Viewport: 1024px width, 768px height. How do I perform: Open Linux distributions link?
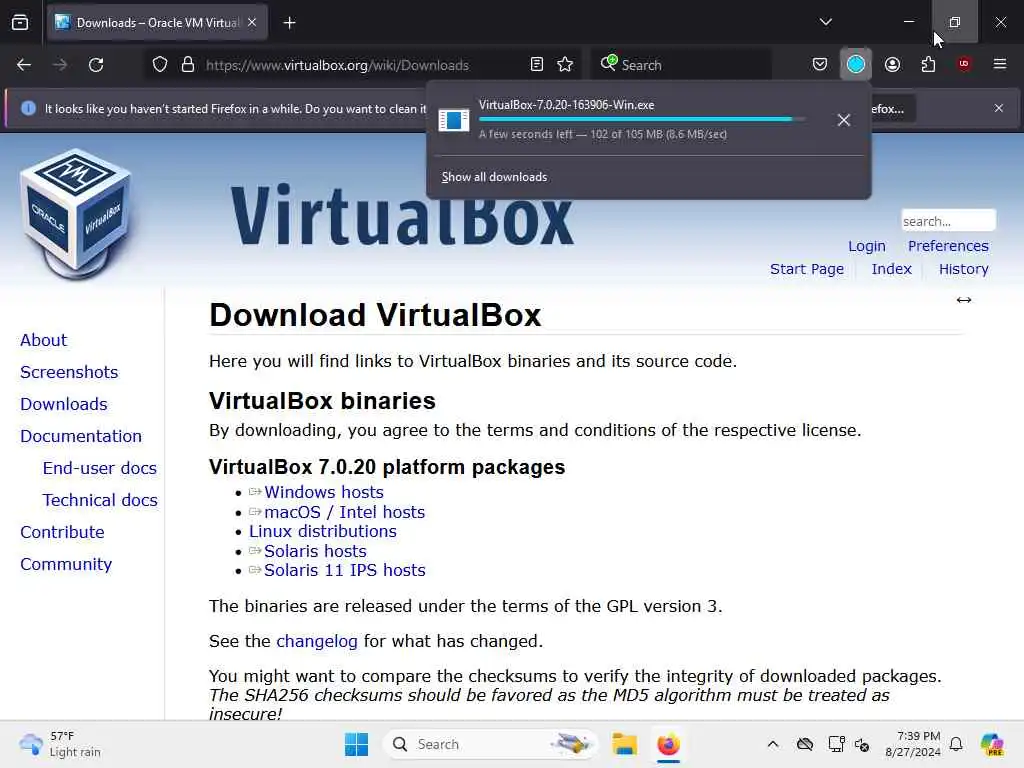pyautogui.click(x=323, y=532)
